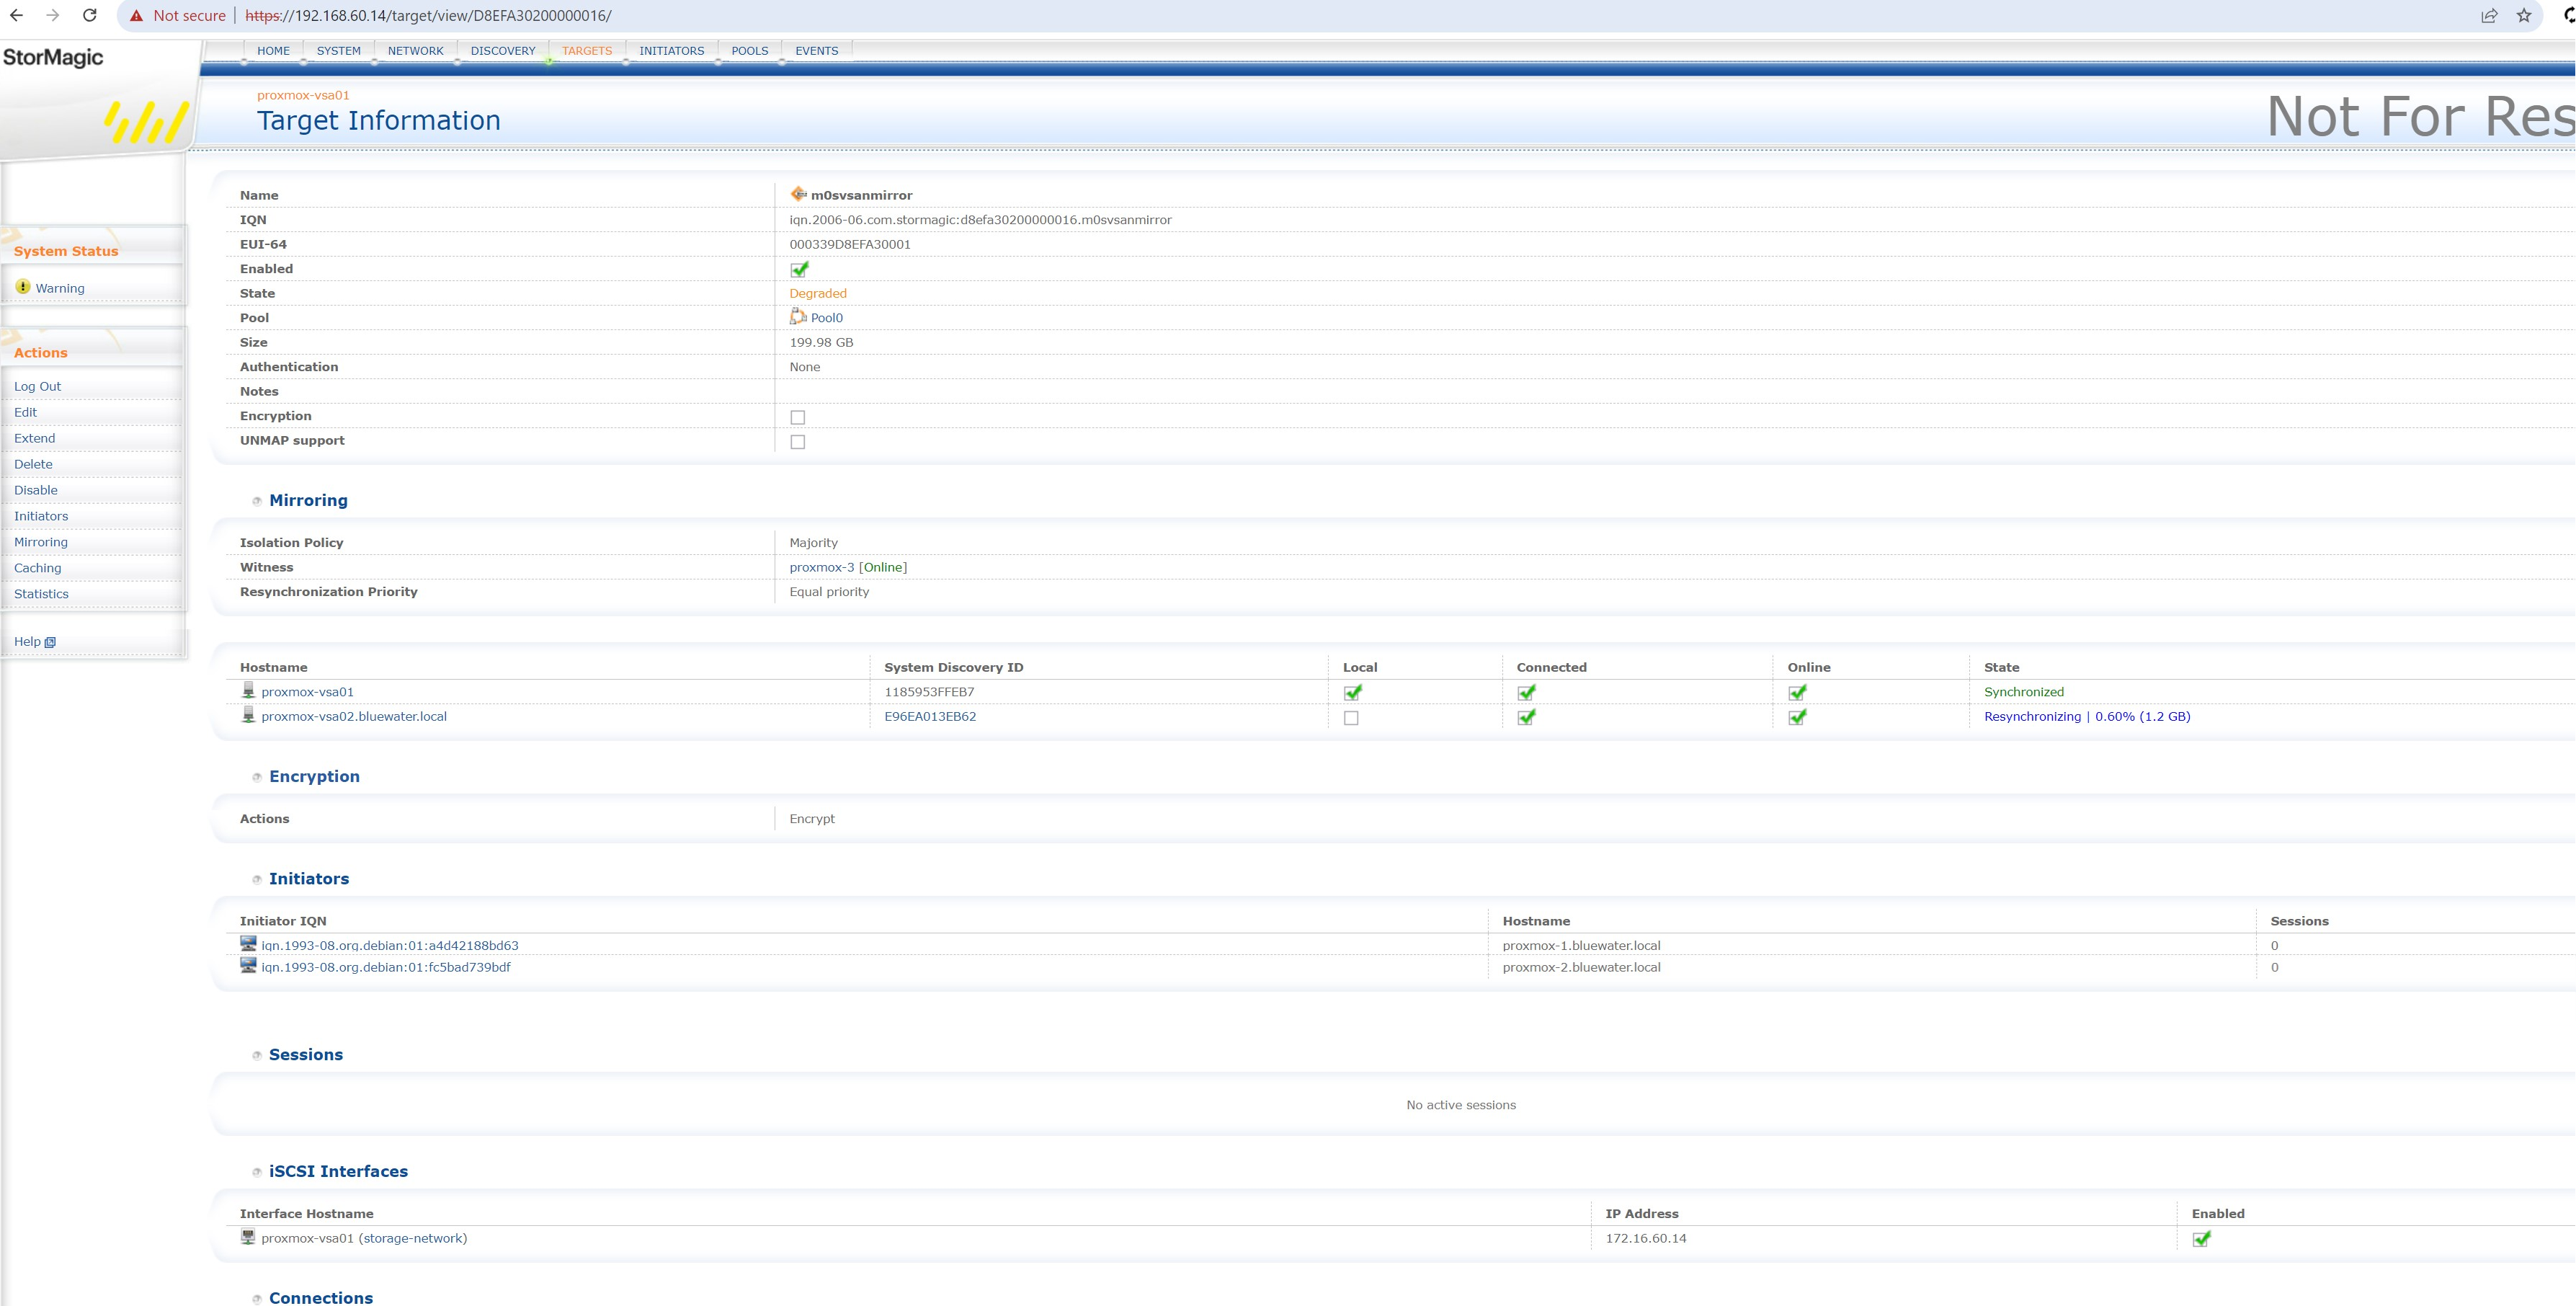Open witness proxmox-3 link
This screenshot has width=2576, height=1306.
pyautogui.click(x=822, y=567)
